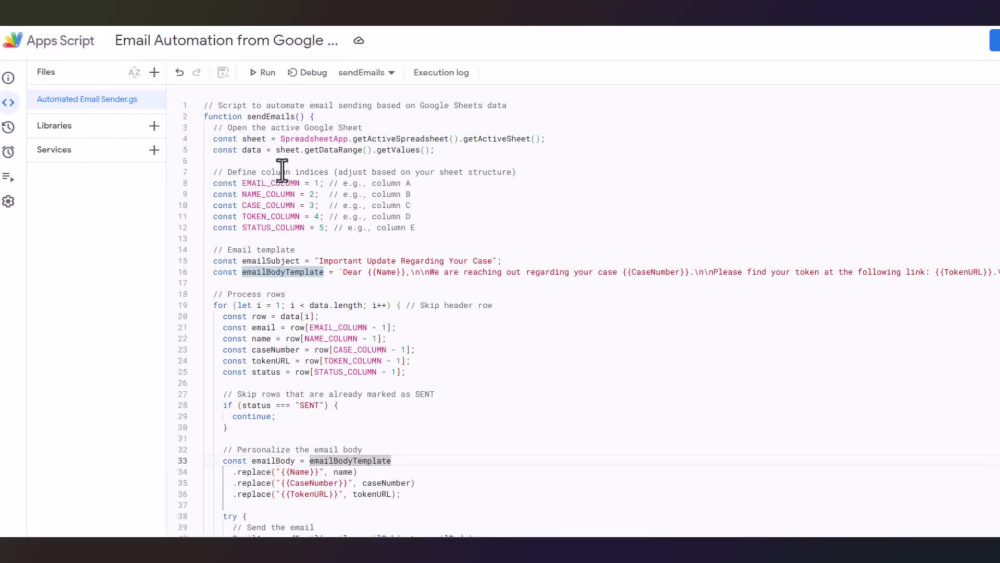Image resolution: width=1000 pixels, height=563 pixels.
Task: Click 'const TOKEN_COLUMN = 4' line
Action: pyautogui.click(x=312, y=217)
